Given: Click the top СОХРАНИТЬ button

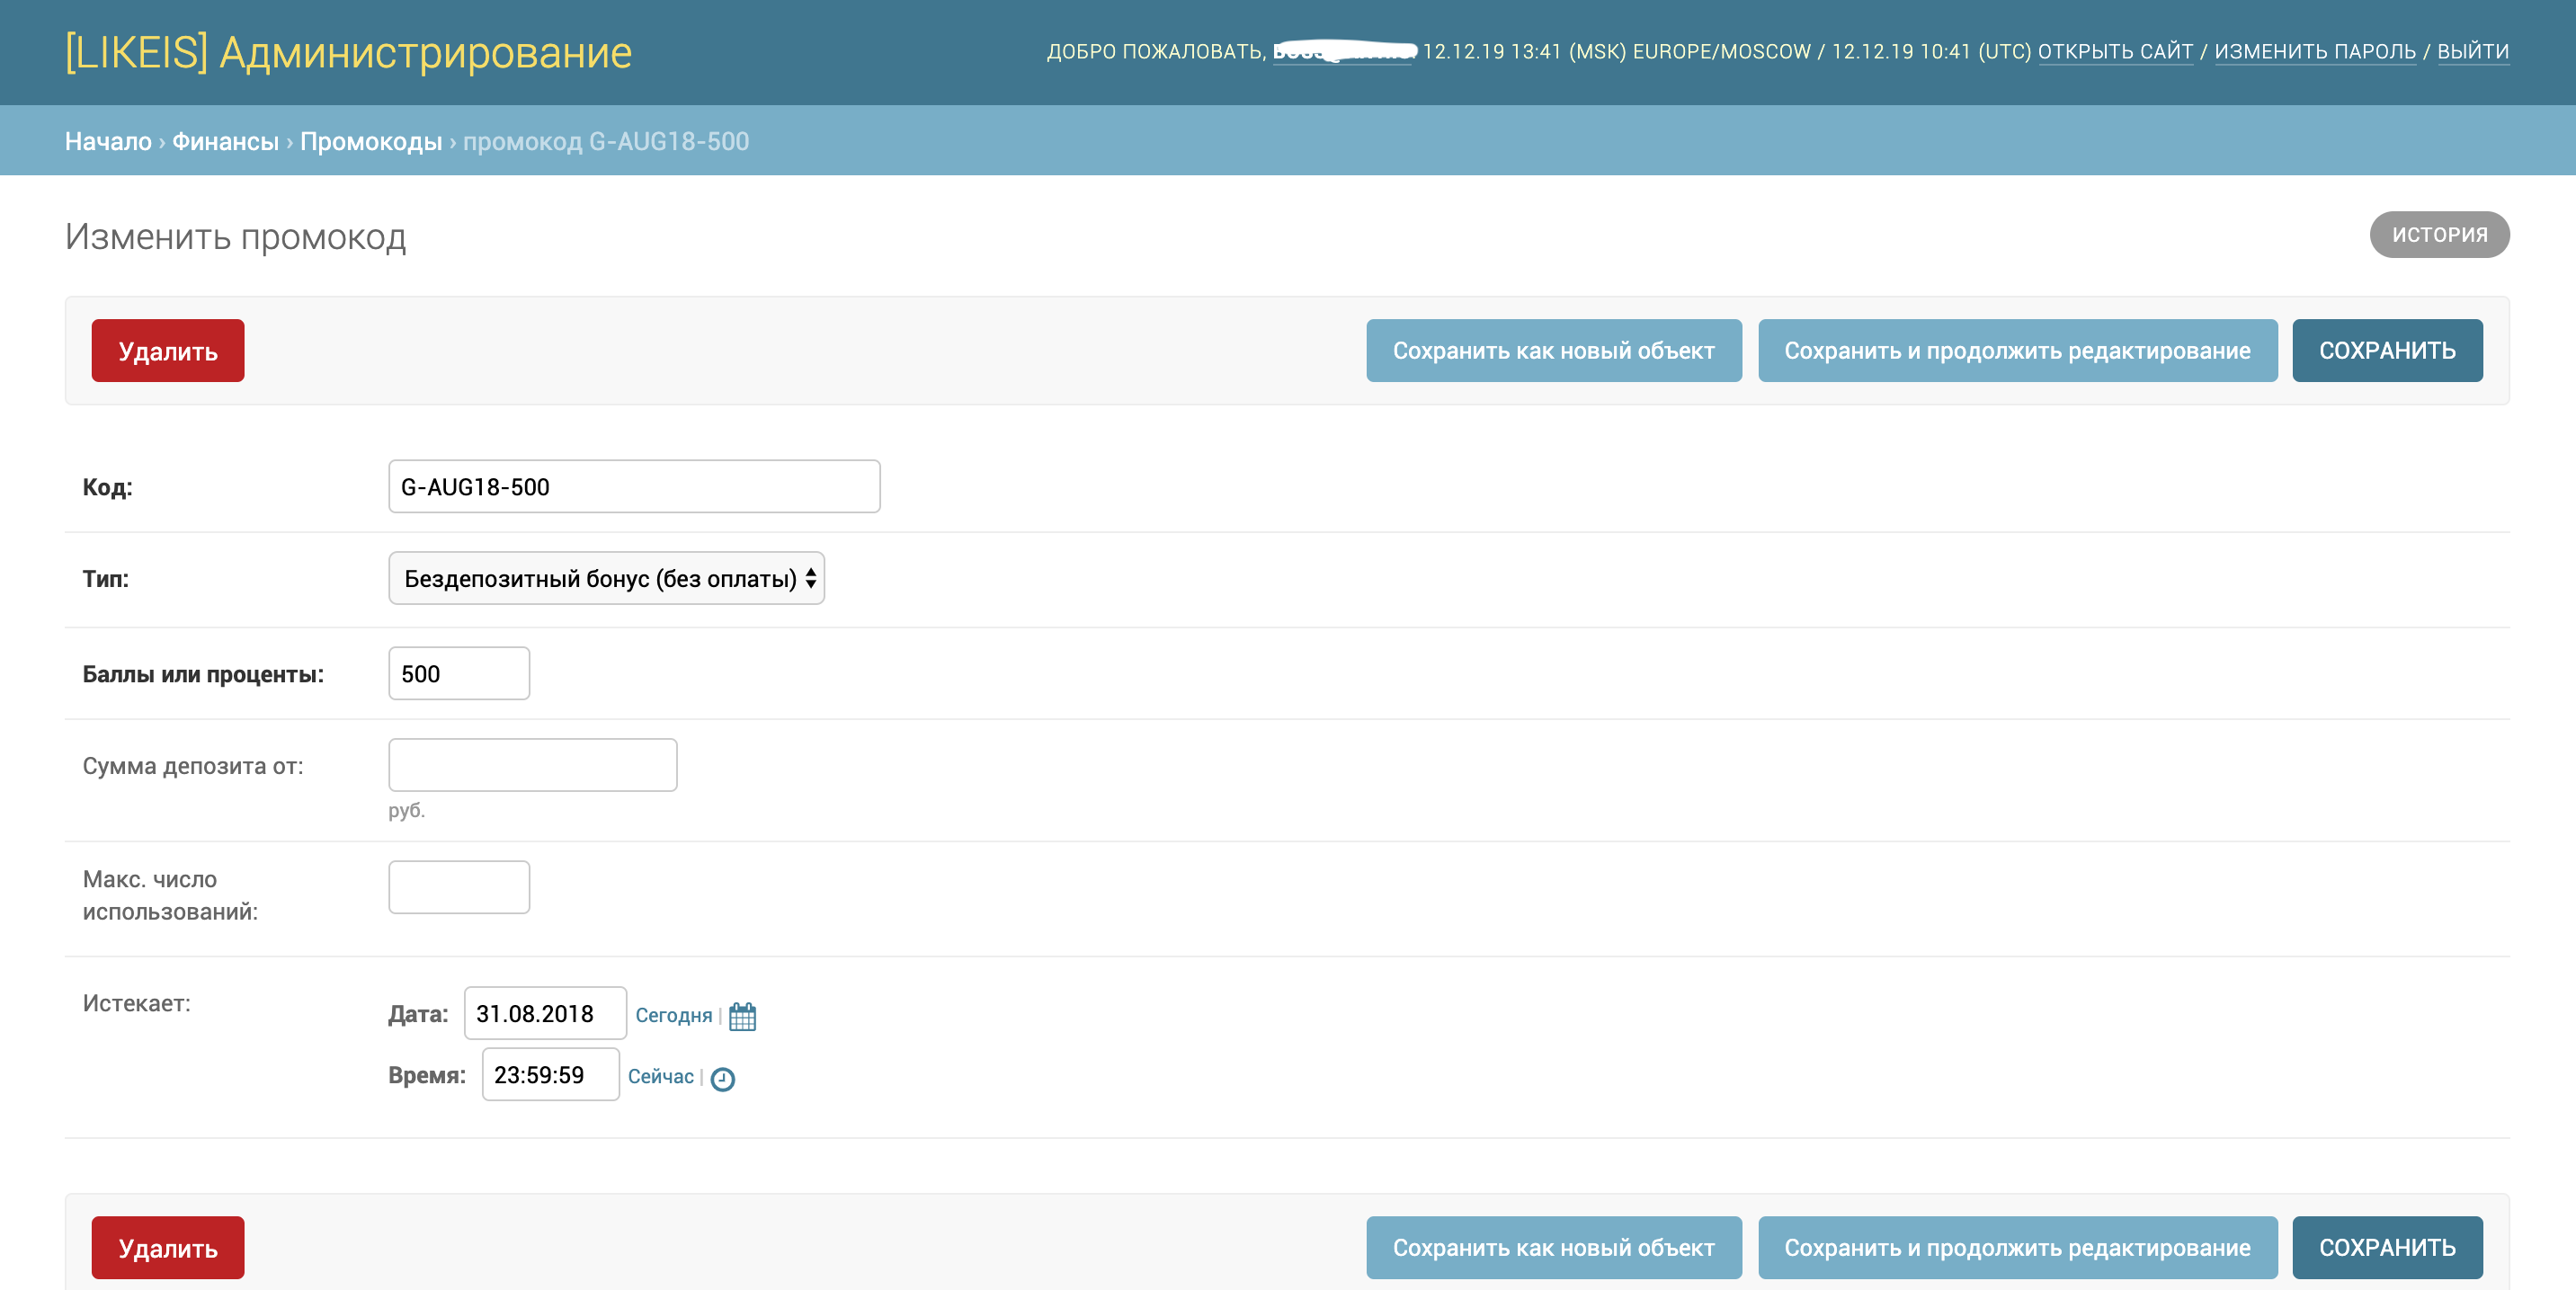Looking at the screenshot, I should 2386,351.
